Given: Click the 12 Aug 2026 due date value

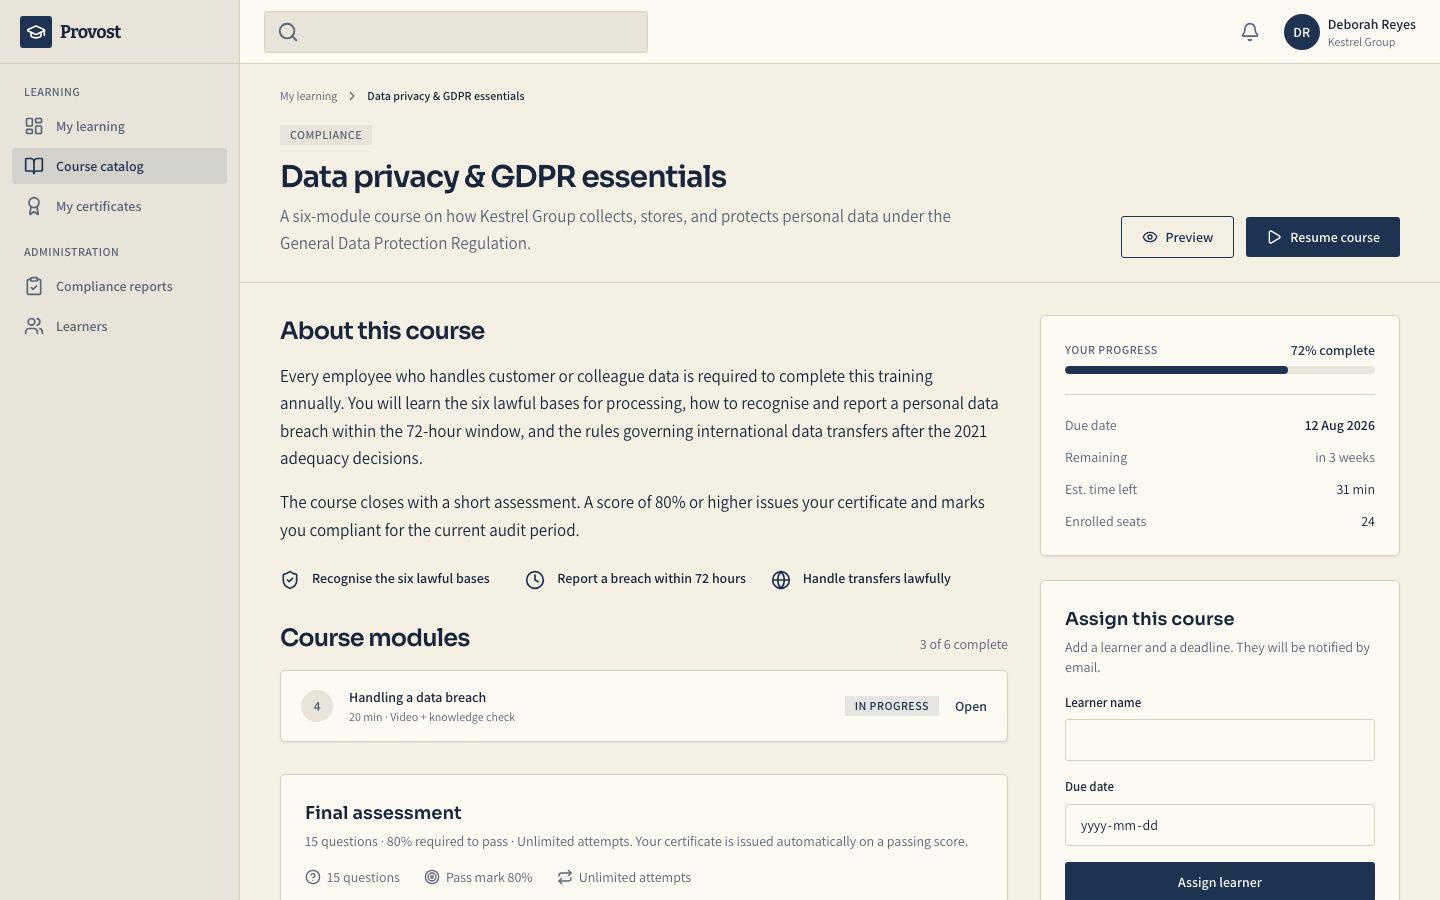Looking at the screenshot, I should [1339, 425].
